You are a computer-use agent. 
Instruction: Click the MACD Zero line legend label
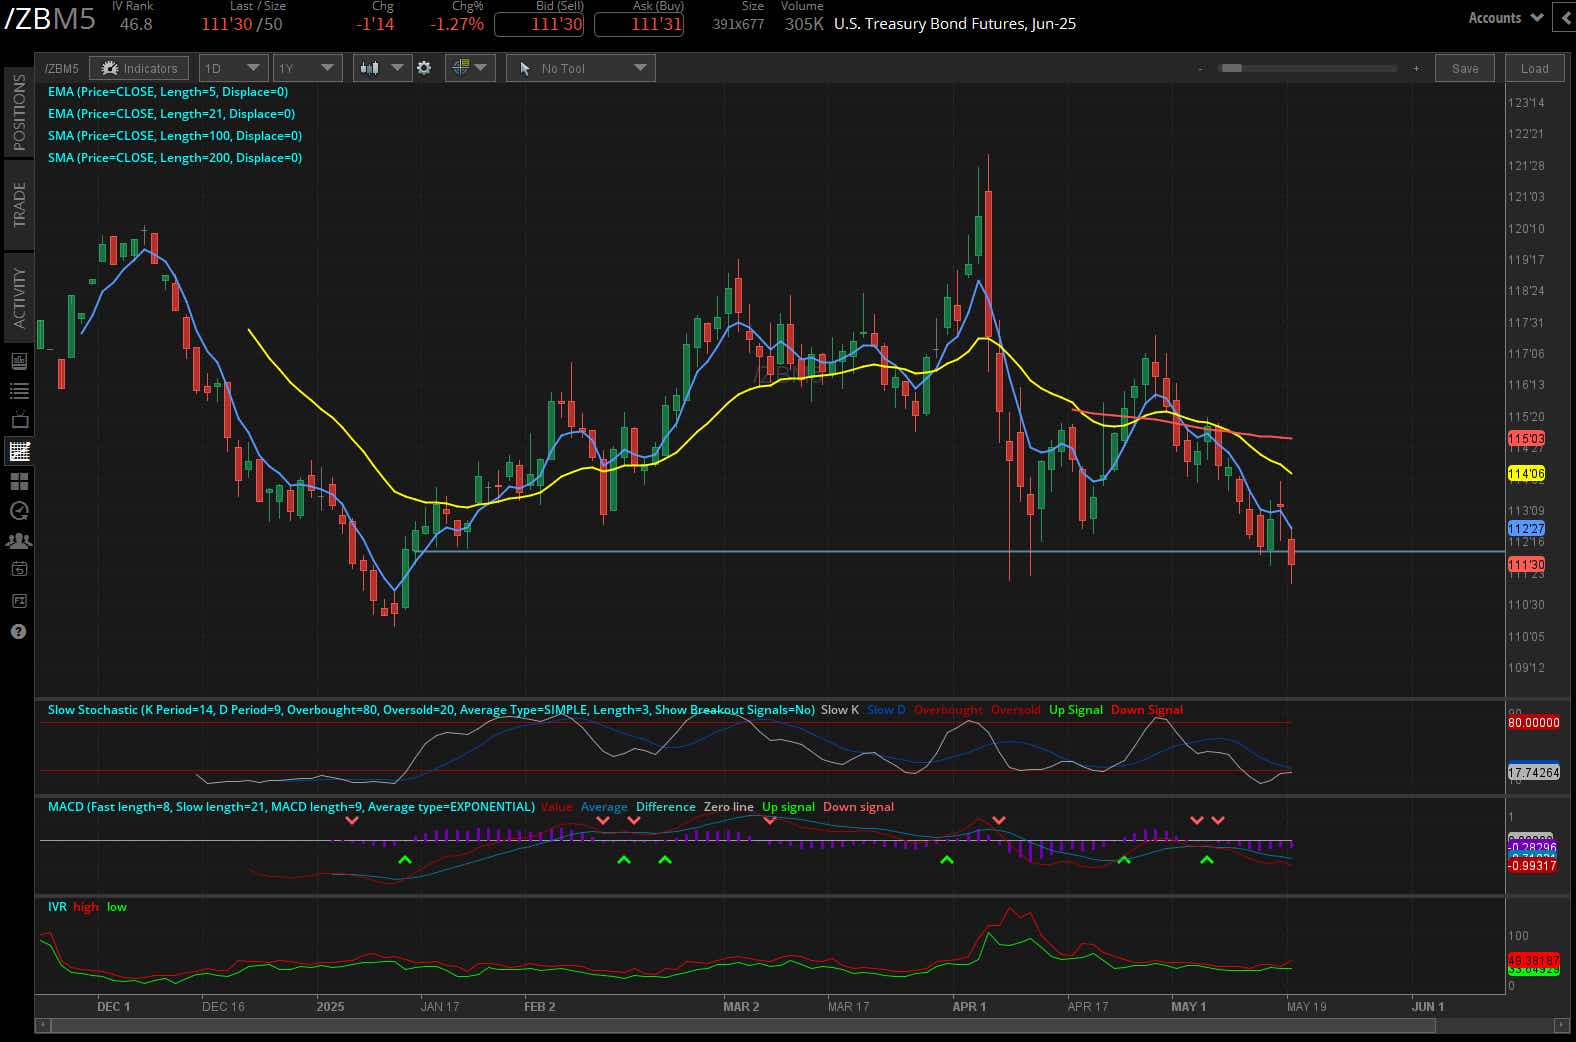(x=729, y=807)
